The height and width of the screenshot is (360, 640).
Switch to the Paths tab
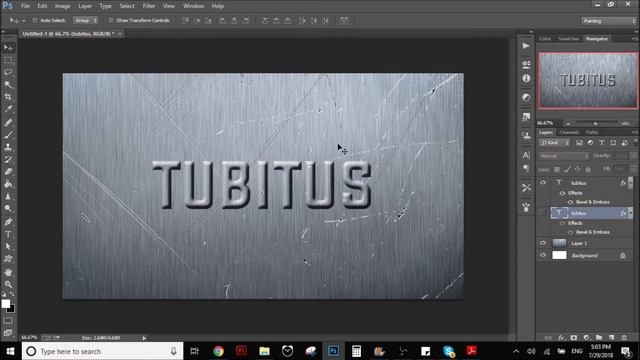coord(592,133)
